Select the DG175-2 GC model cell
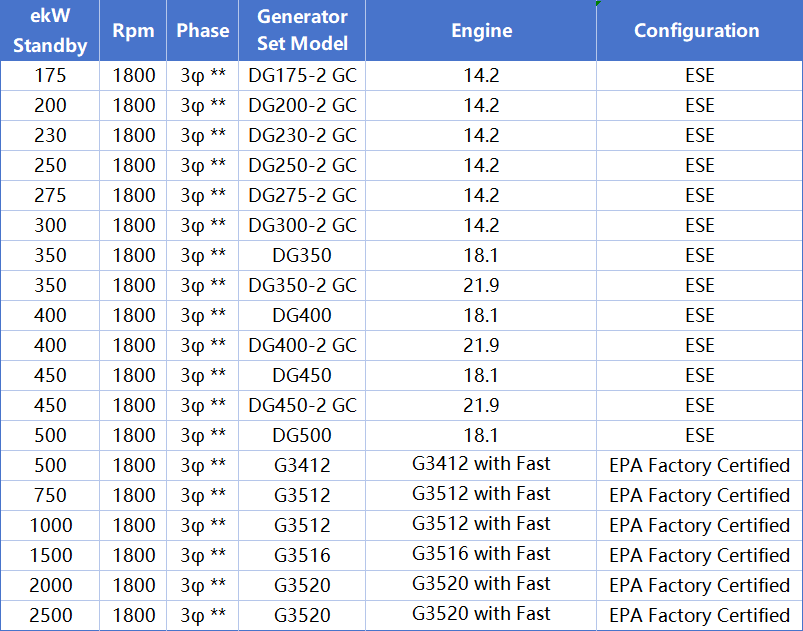Screen dimensions: 803x631 pyautogui.click(x=302, y=76)
